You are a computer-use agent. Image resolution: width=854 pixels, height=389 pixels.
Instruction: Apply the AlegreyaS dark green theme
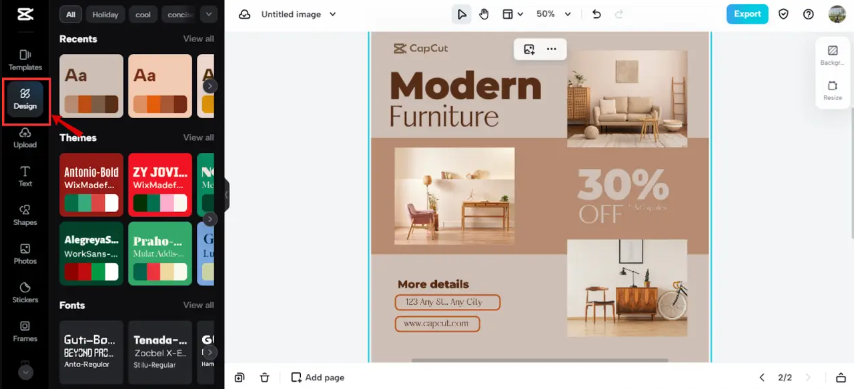(92, 253)
